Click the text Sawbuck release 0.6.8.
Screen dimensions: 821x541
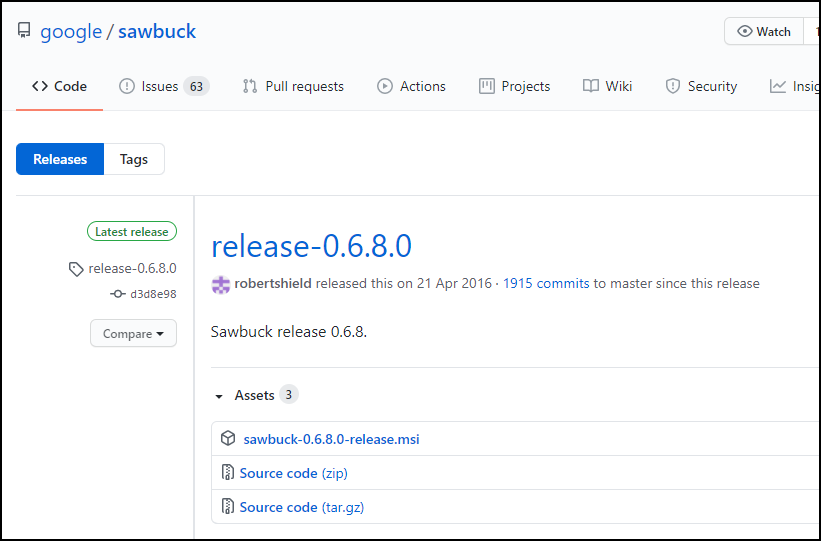(x=289, y=332)
